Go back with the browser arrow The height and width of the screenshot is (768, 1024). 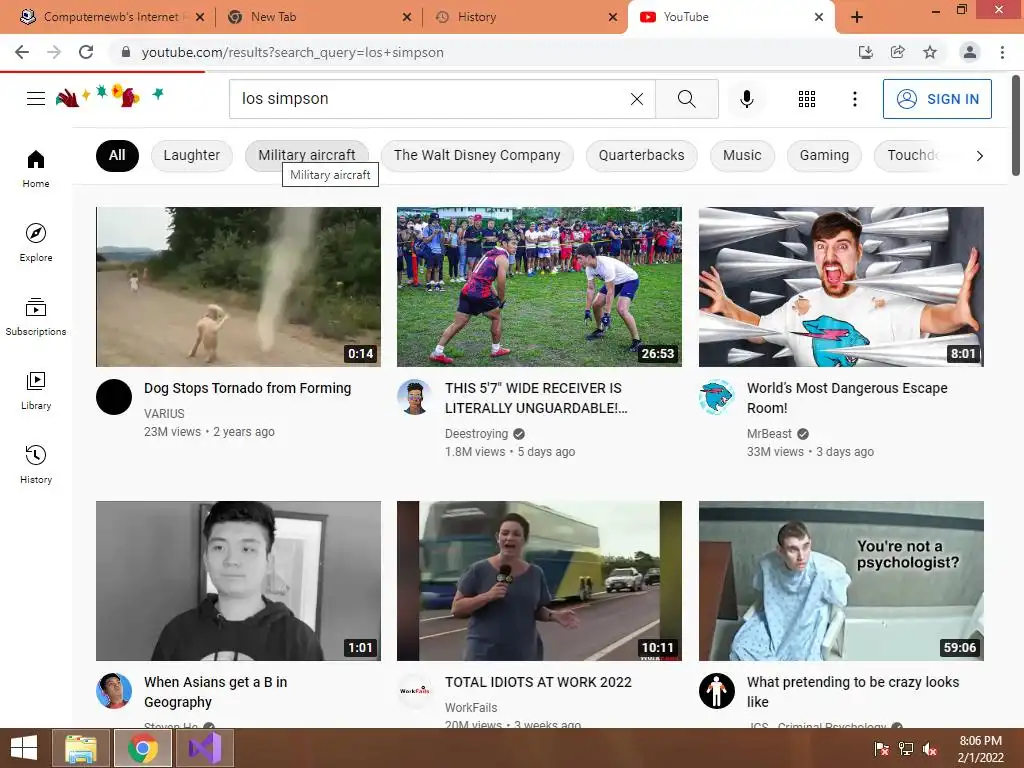pos(22,52)
